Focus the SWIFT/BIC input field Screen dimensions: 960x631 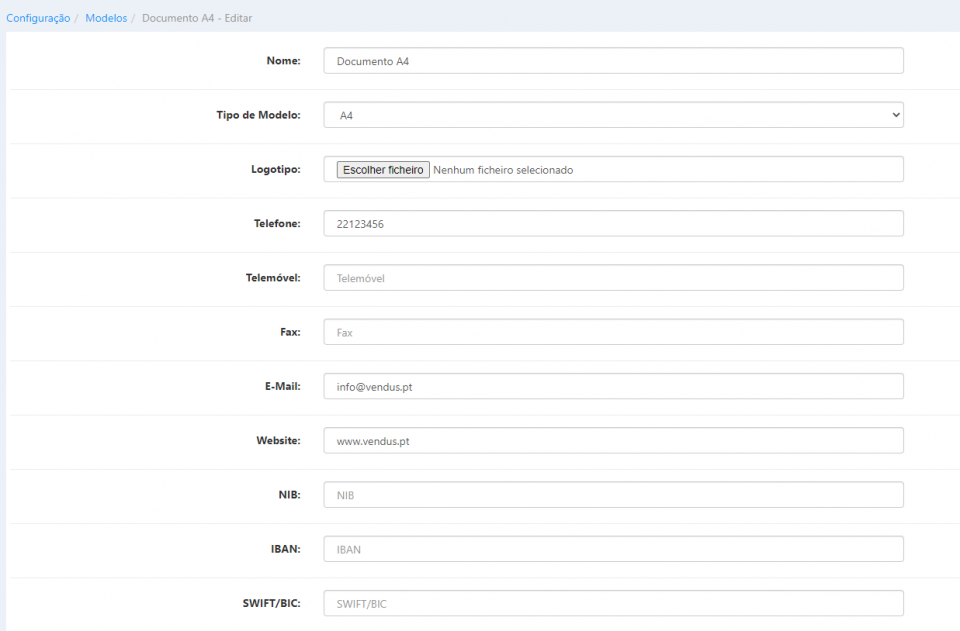[613, 603]
